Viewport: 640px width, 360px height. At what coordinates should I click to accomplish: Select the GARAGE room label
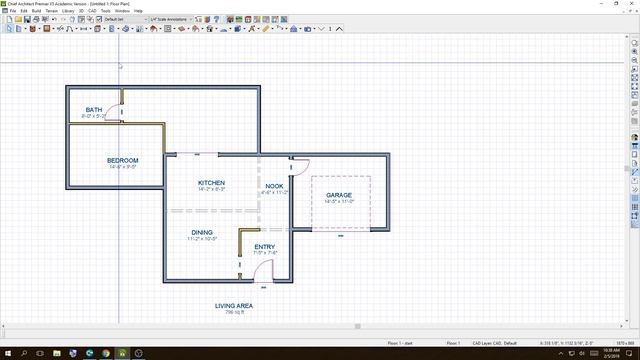click(x=339, y=195)
